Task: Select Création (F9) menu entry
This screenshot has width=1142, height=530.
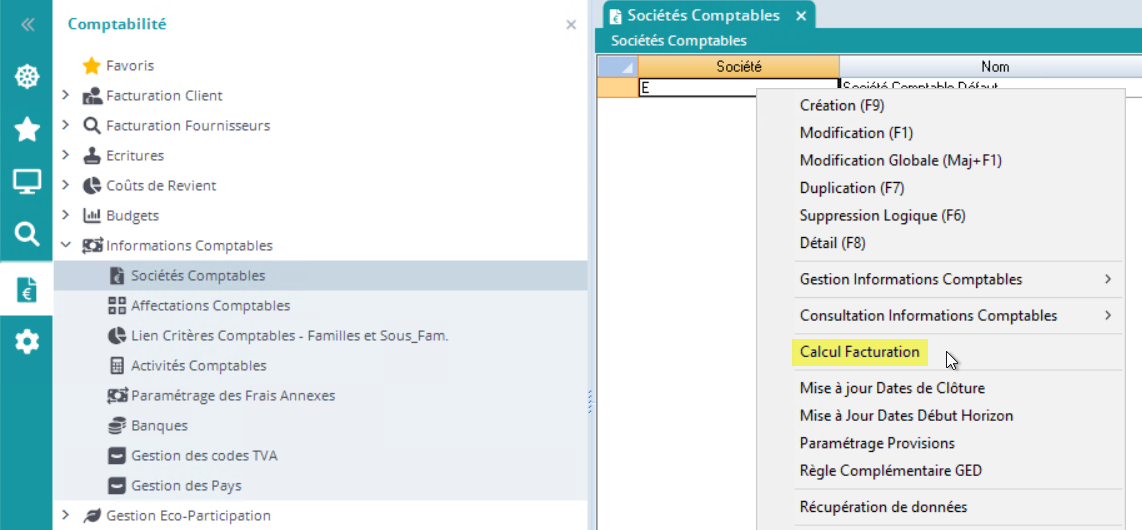Action: (x=842, y=105)
